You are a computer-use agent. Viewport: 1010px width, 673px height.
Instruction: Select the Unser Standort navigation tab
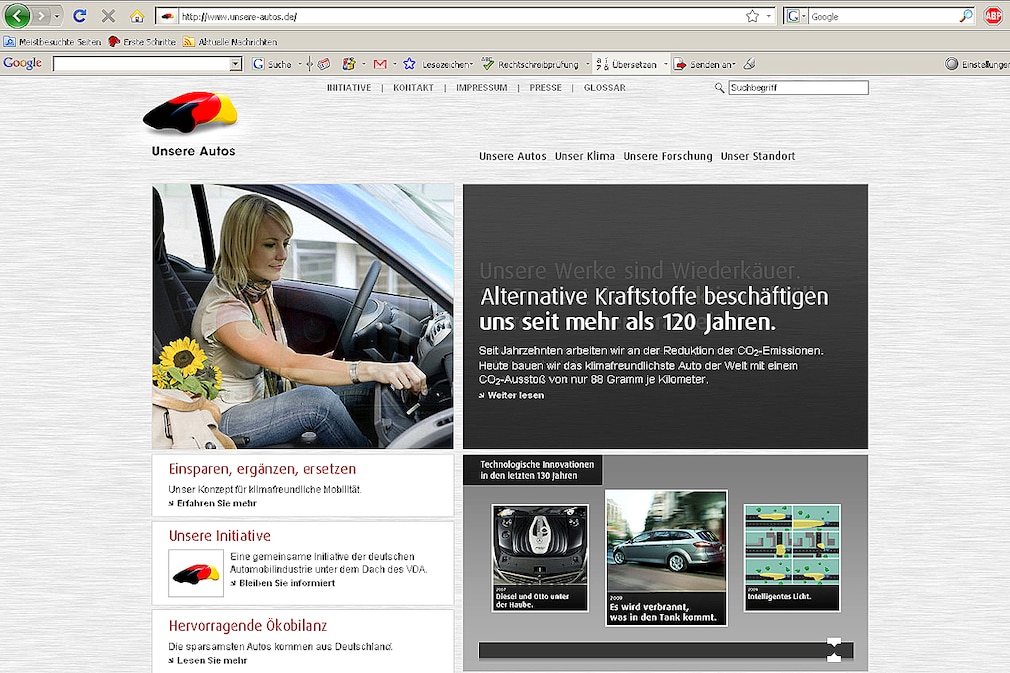758,156
